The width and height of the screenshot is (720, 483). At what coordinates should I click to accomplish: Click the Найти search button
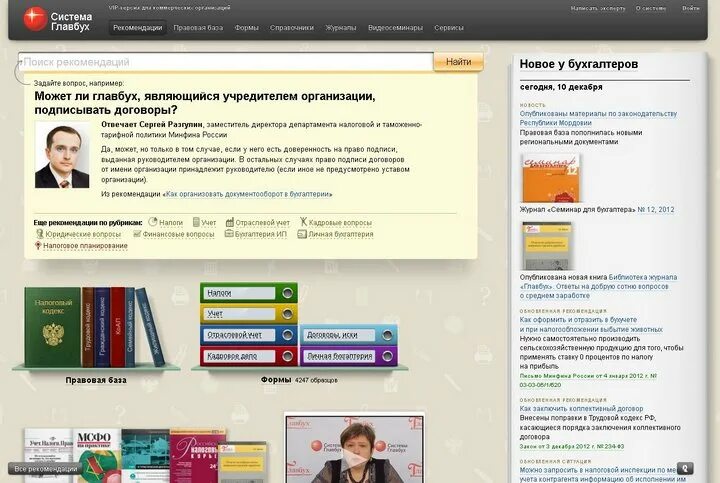tap(458, 62)
